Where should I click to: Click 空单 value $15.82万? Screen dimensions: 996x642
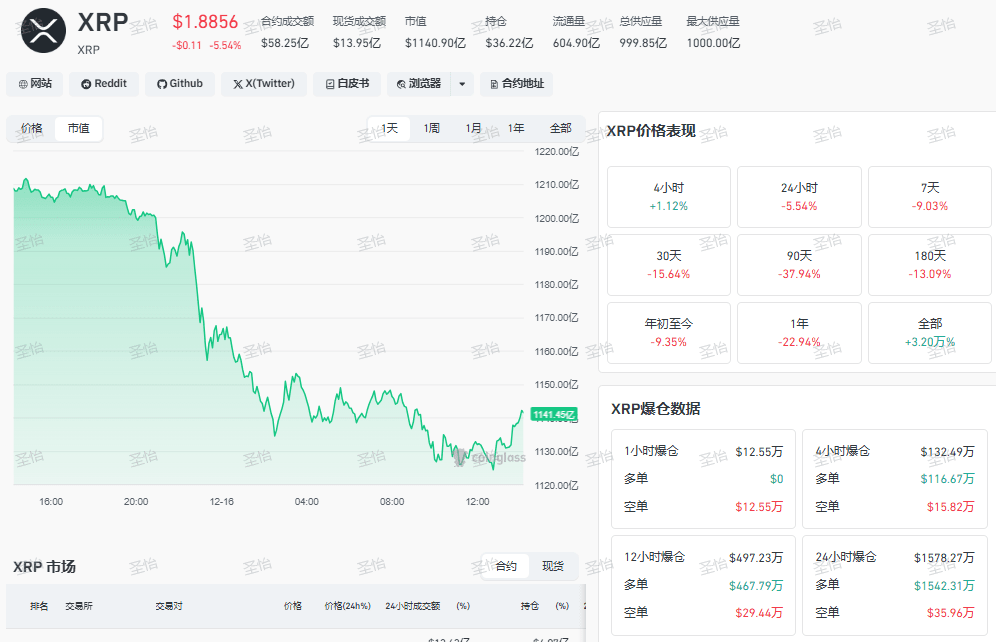[950, 507]
